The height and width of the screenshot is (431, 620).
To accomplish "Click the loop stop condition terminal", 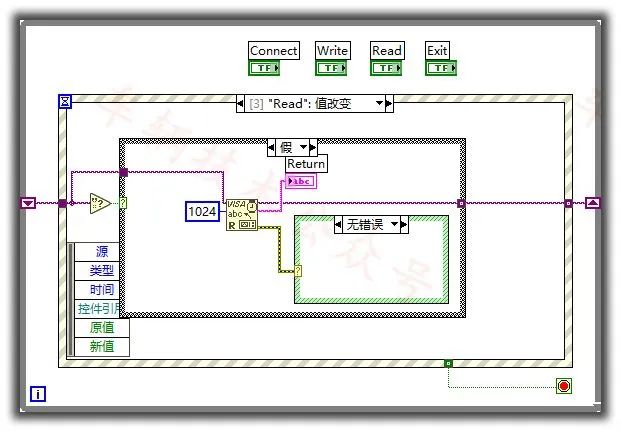I will (564, 386).
